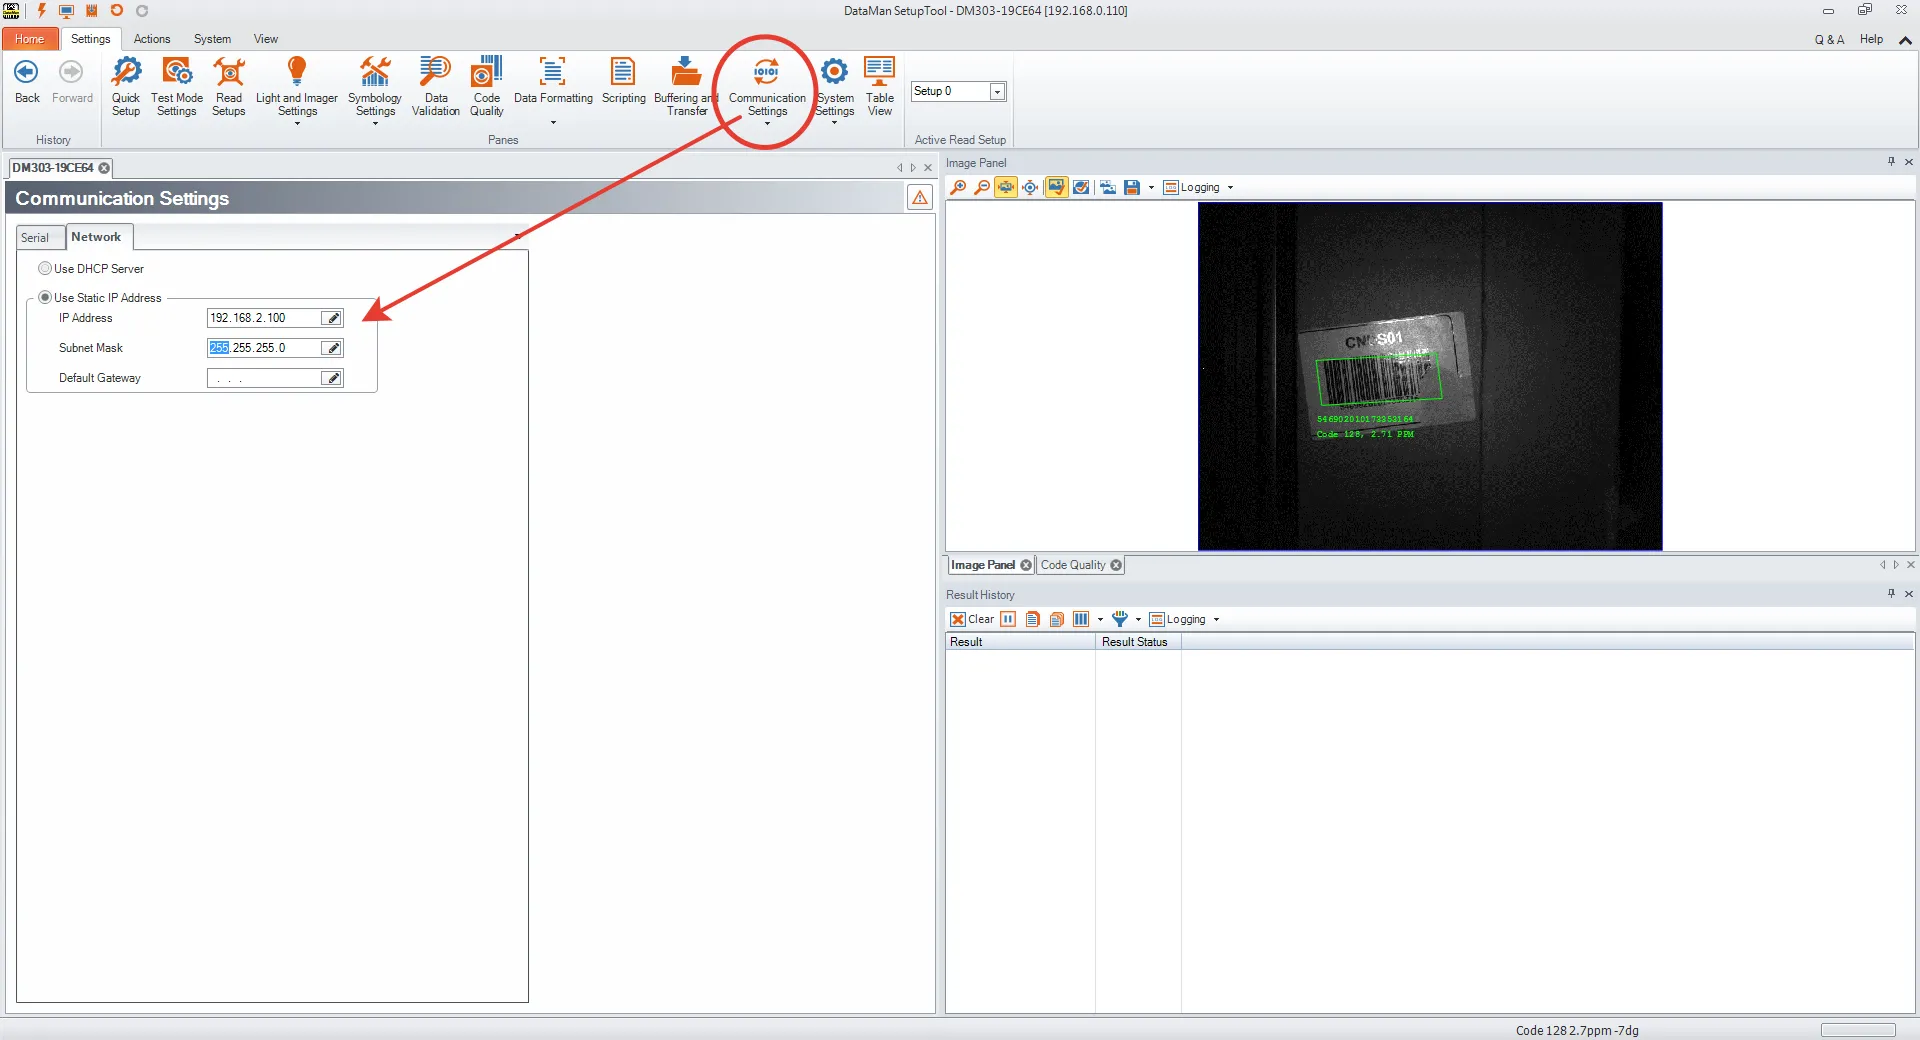Select Use DHCP Server option

[x=45, y=269]
